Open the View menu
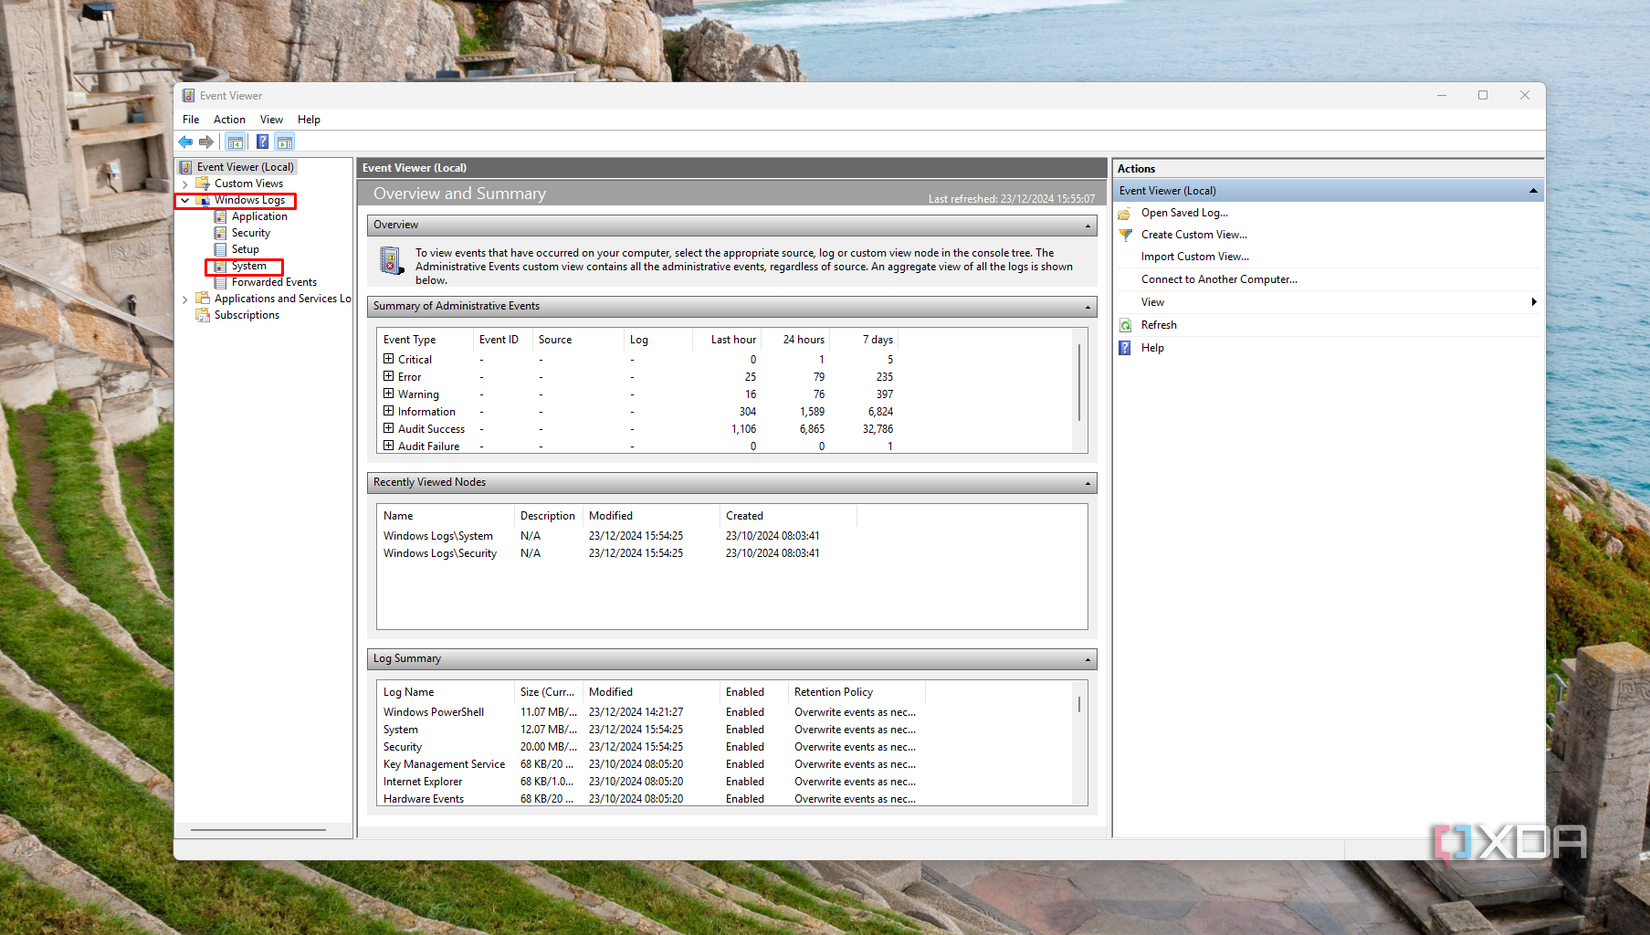Viewport: 1650px width, 935px height. click(270, 119)
